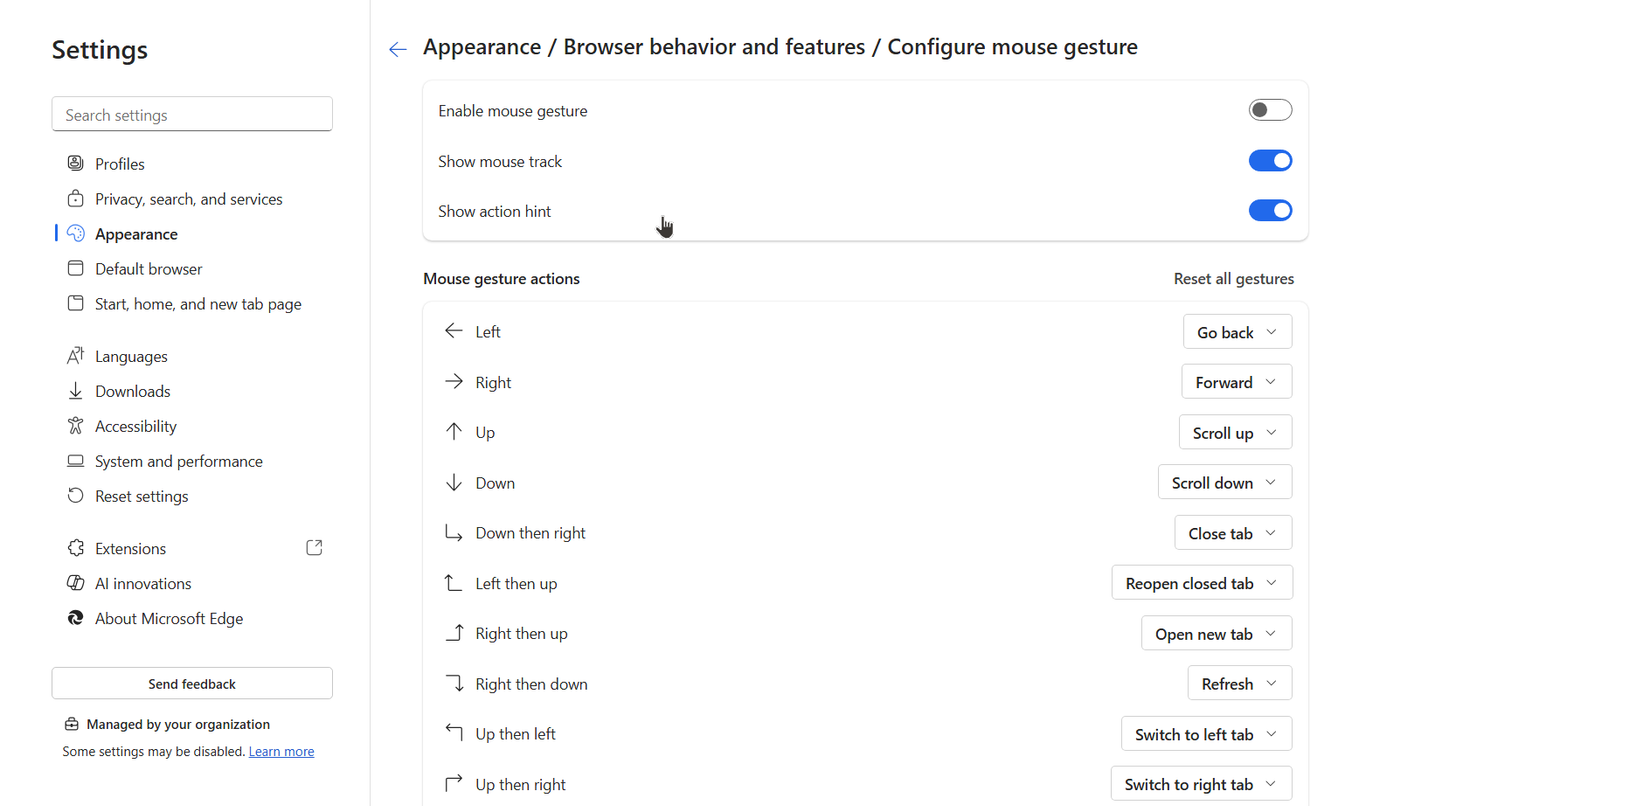1650x806 pixels.
Task: Open the Go back dropdown for Left gesture
Action: point(1237,331)
